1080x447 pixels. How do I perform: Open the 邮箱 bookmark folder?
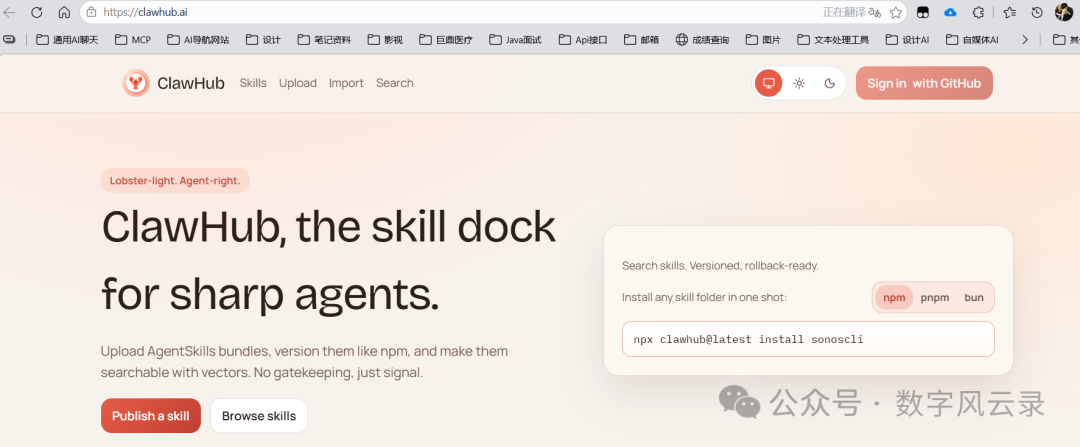tap(642, 40)
